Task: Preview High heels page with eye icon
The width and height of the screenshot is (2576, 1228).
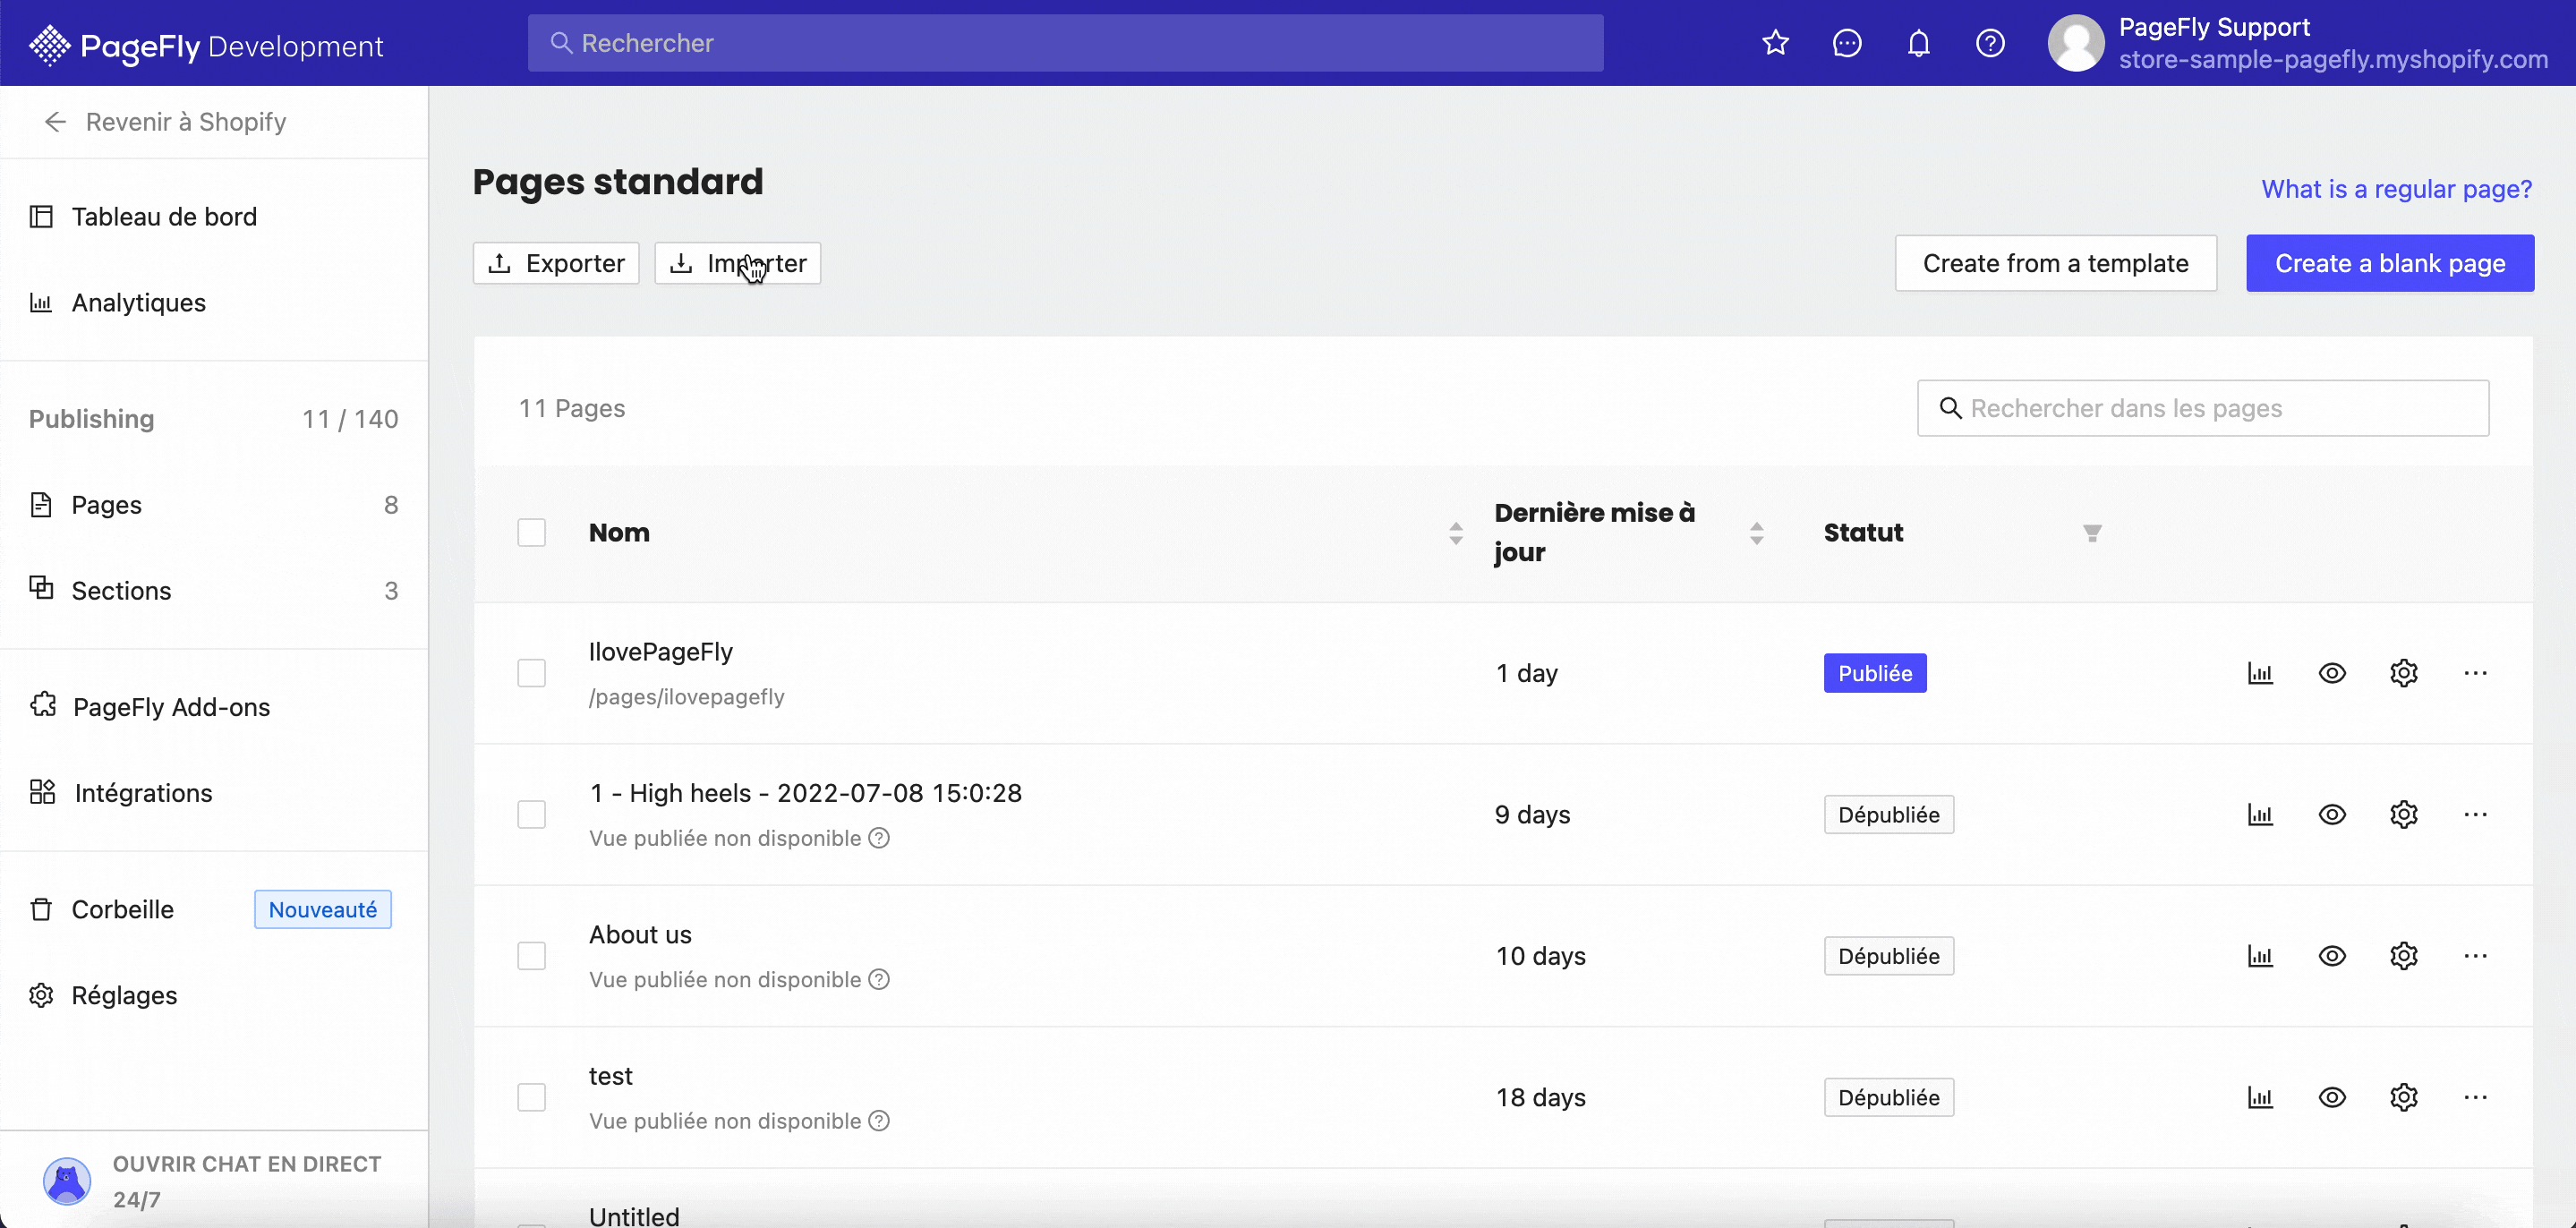Action: pyautogui.click(x=2332, y=815)
